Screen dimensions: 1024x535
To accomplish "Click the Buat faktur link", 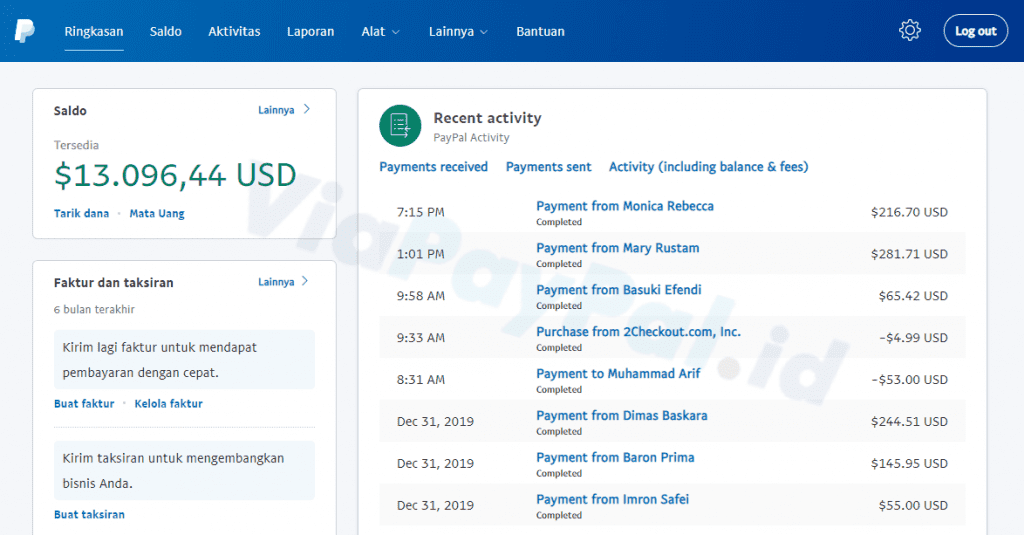I will click(x=84, y=404).
